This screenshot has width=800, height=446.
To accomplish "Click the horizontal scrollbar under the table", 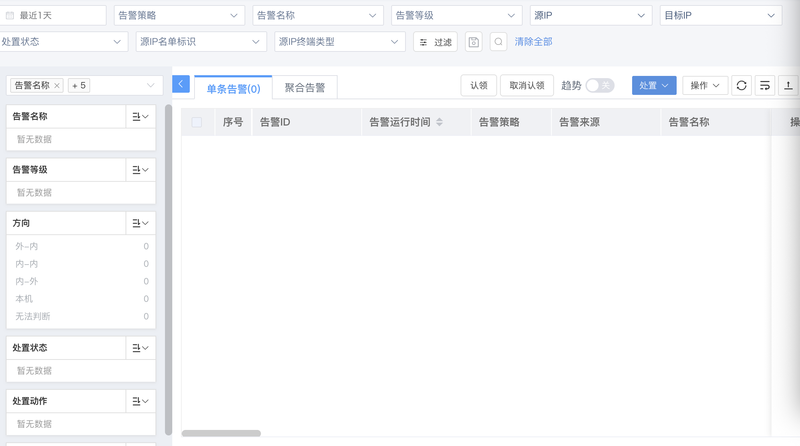I will click(x=221, y=433).
